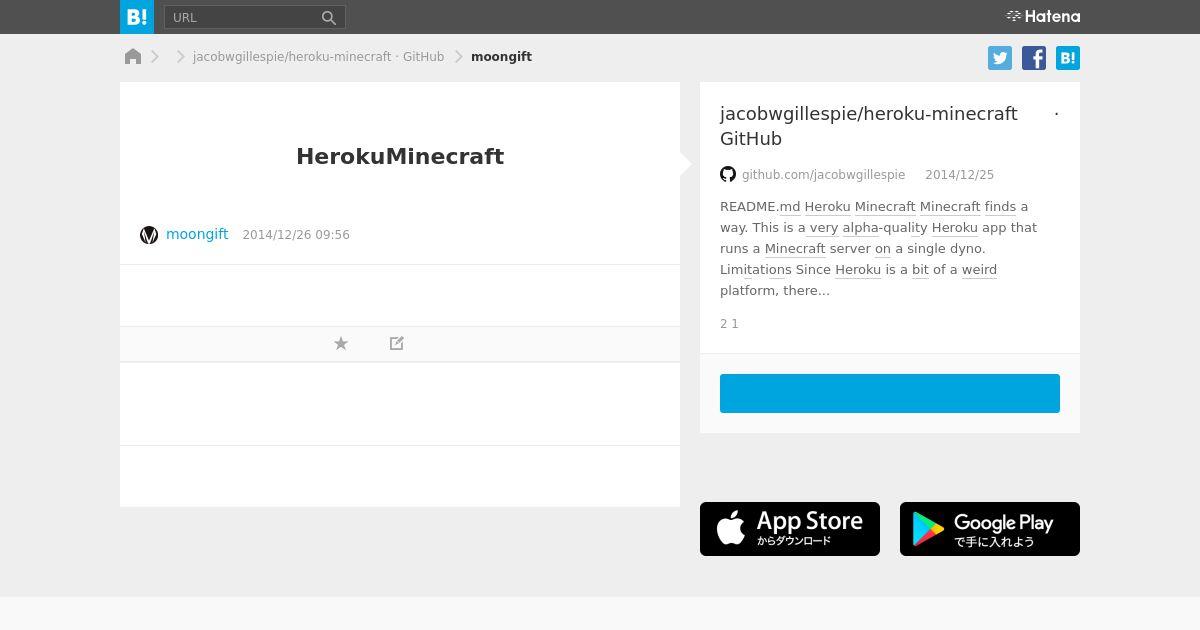Open the jacobwgillespie/heroku-minecraft breadcrumb link

pyautogui.click(x=318, y=57)
